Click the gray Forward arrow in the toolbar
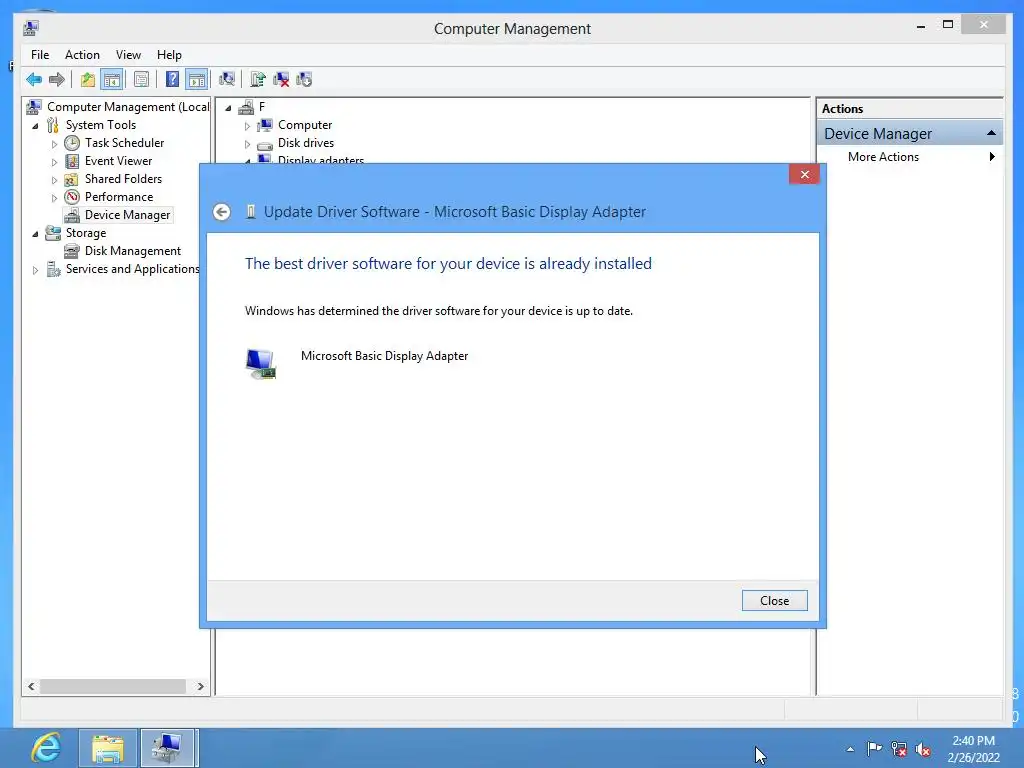This screenshot has width=1024, height=768. (57, 80)
